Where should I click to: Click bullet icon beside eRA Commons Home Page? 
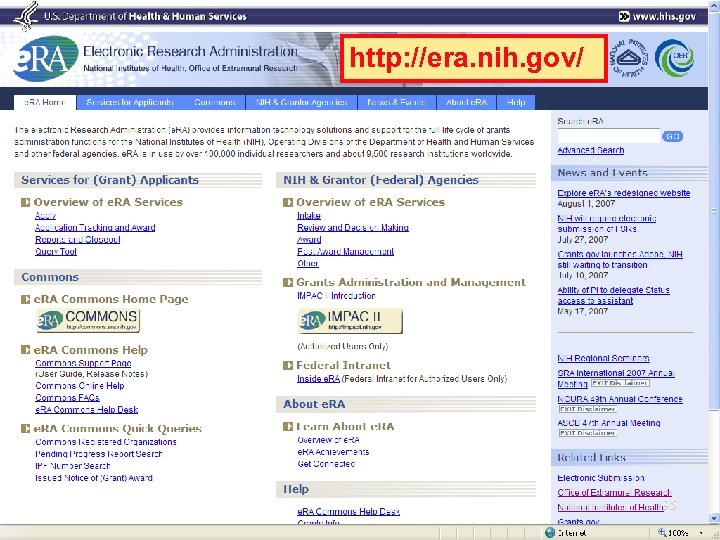coord(26,299)
